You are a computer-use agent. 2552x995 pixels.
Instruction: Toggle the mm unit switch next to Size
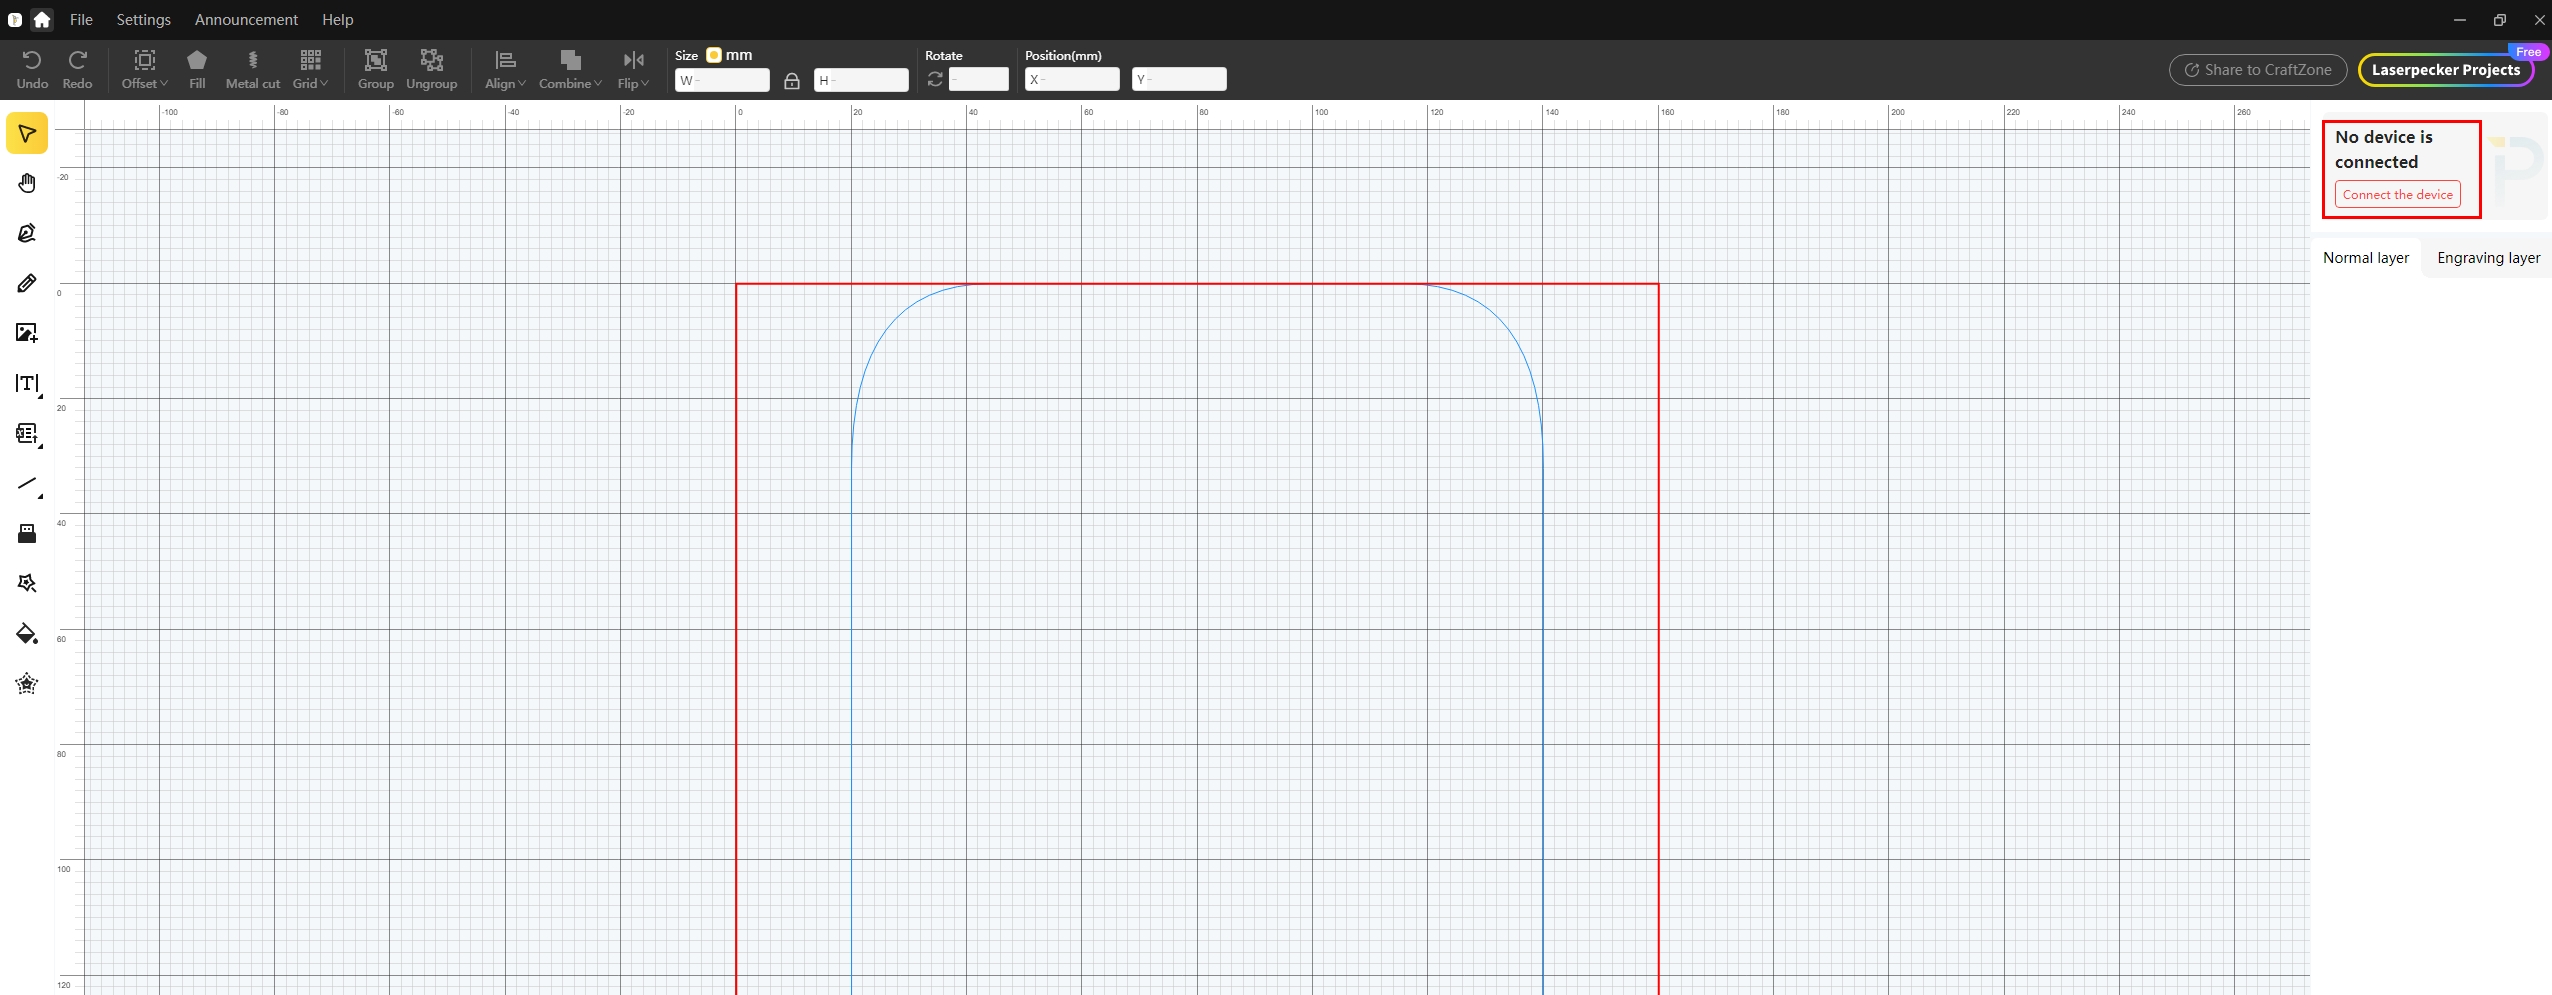point(714,55)
